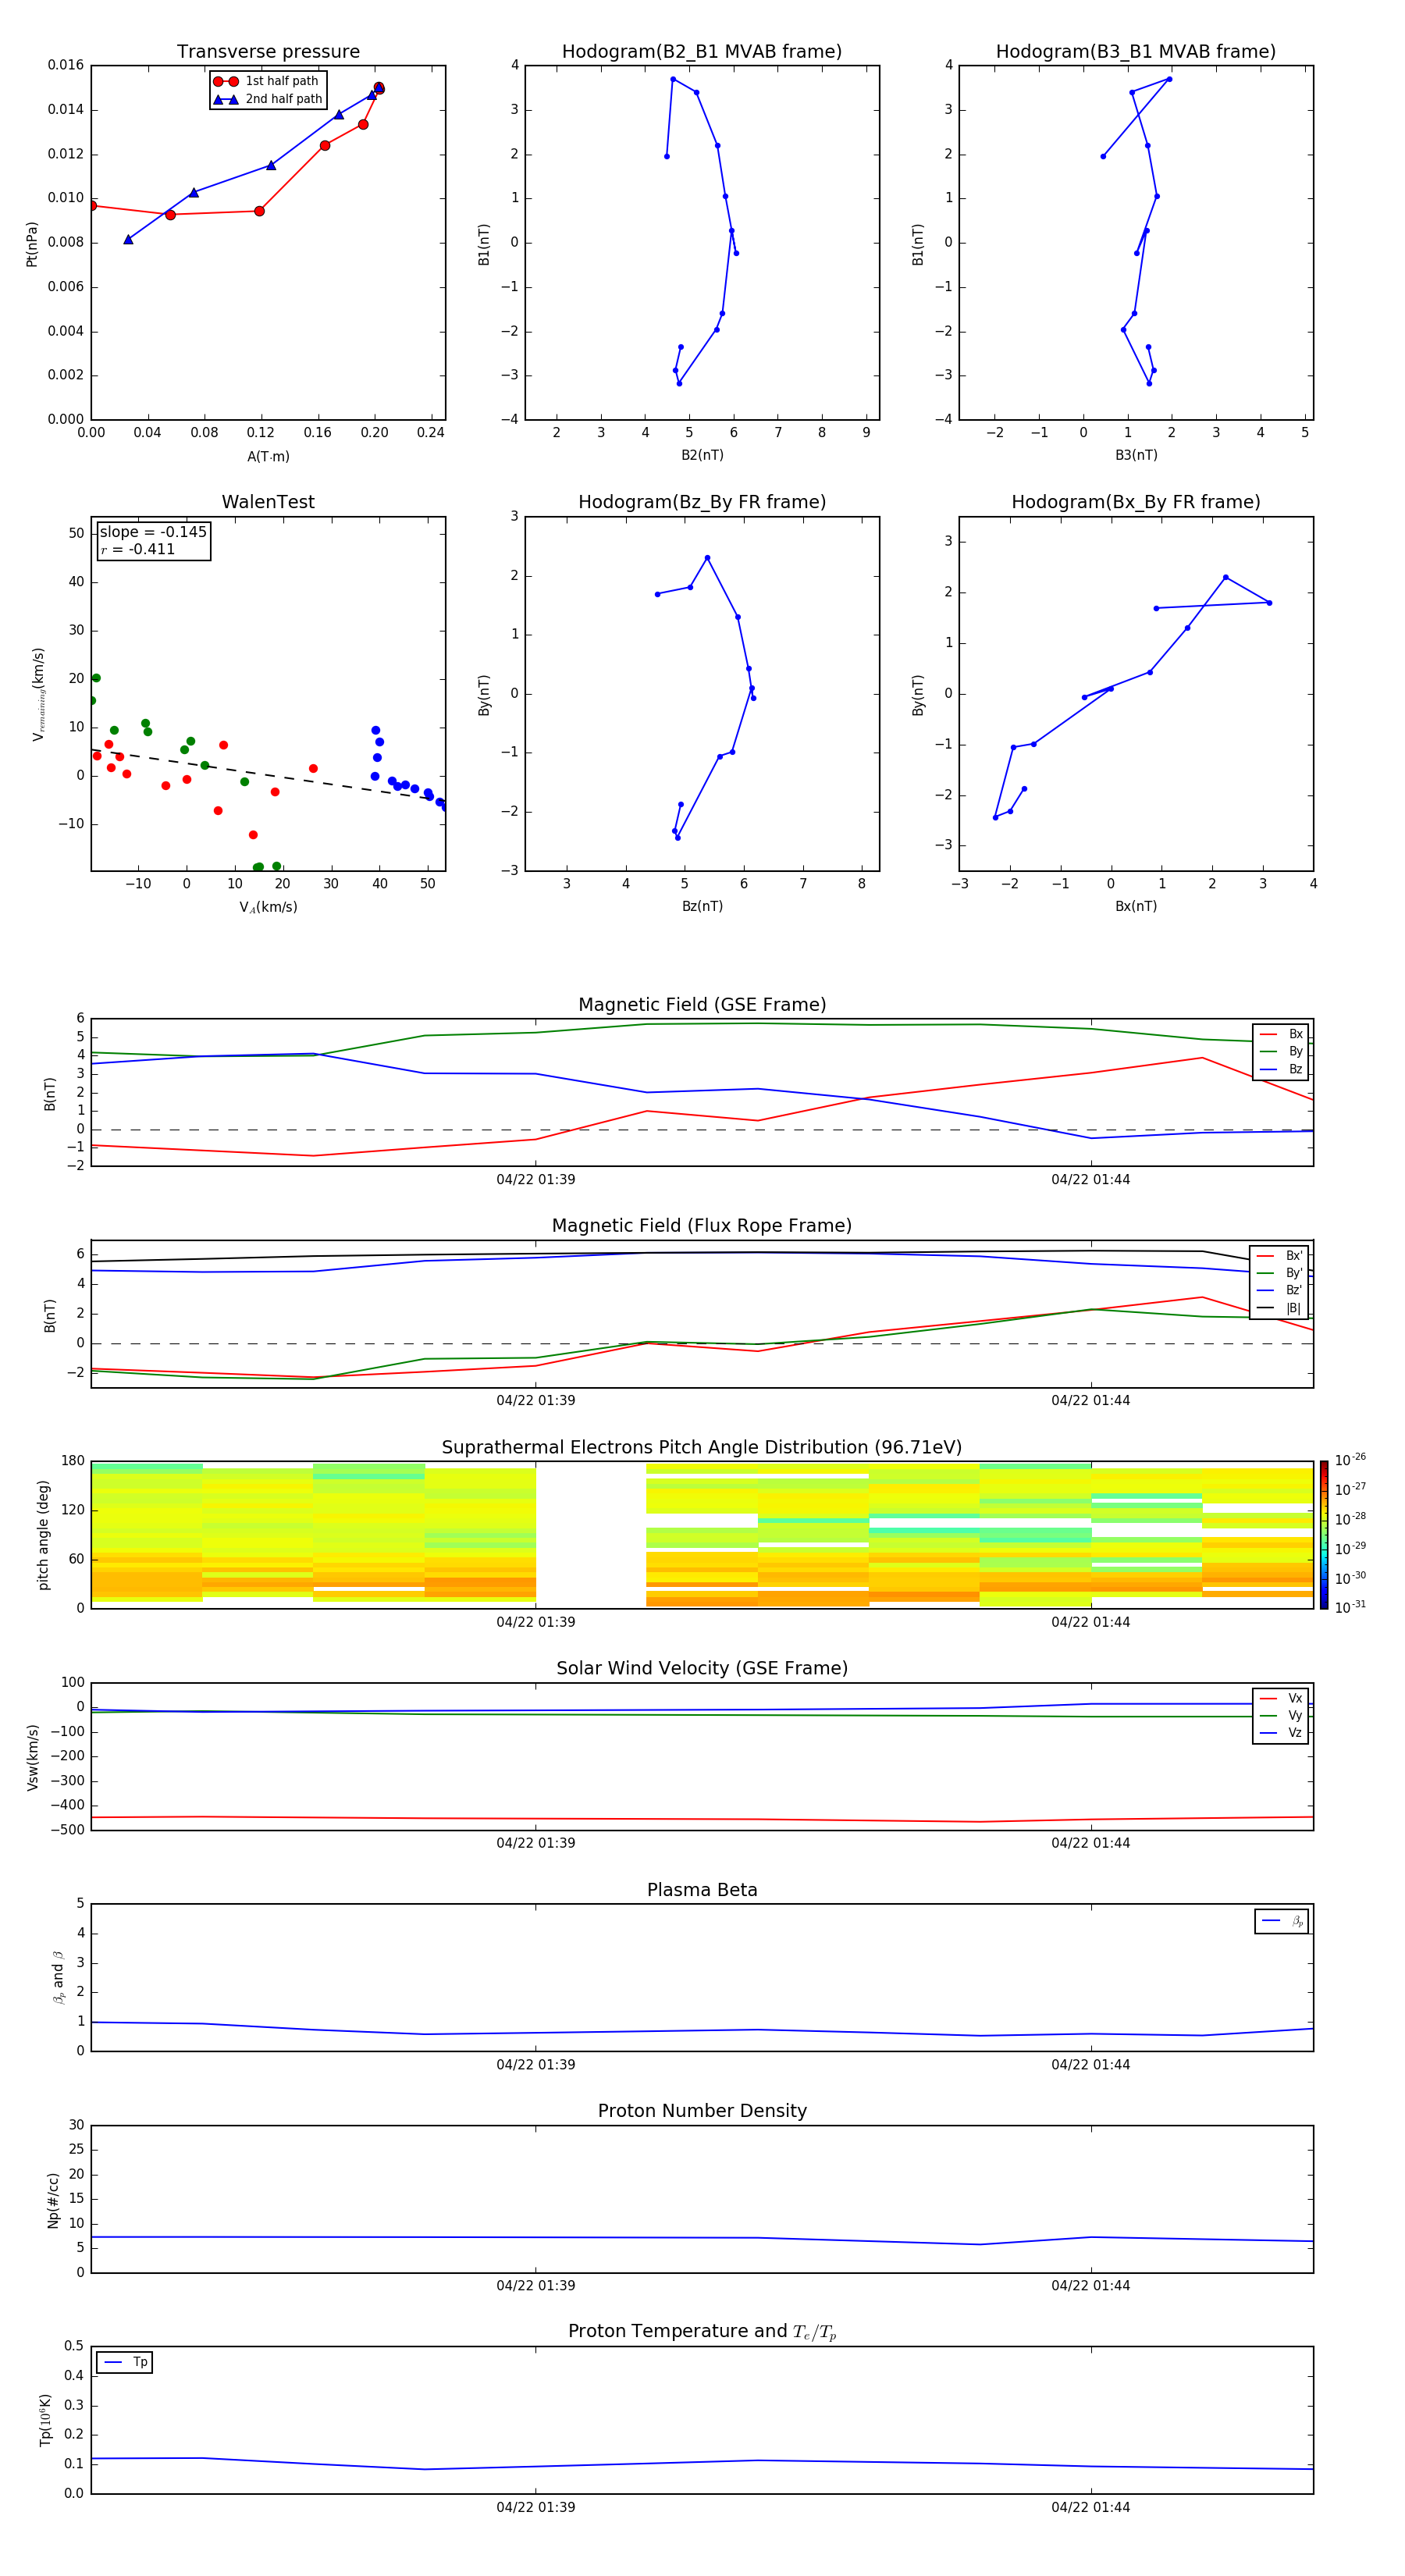The width and height of the screenshot is (1405, 2576).
Task: Click the pitch angle colorbar
Action: point(1324,1535)
